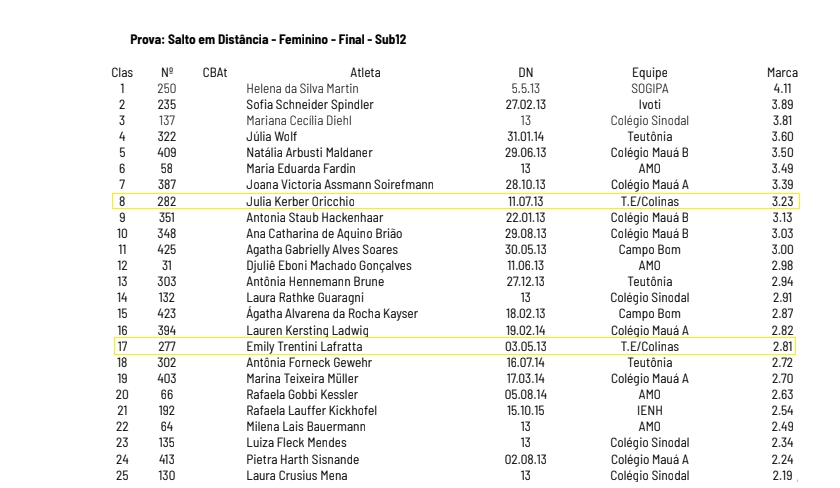Click the Ivoti team cell
This screenshot has width=840, height=488.
[x=649, y=104]
